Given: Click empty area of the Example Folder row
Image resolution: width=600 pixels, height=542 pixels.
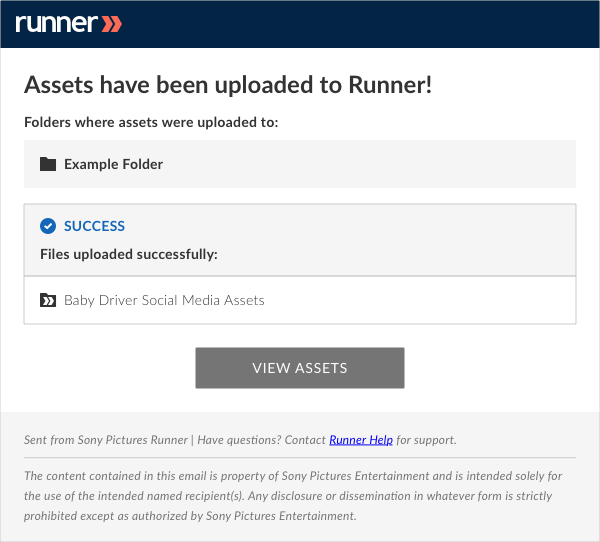Looking at the screenshot, I should (367, 164).
